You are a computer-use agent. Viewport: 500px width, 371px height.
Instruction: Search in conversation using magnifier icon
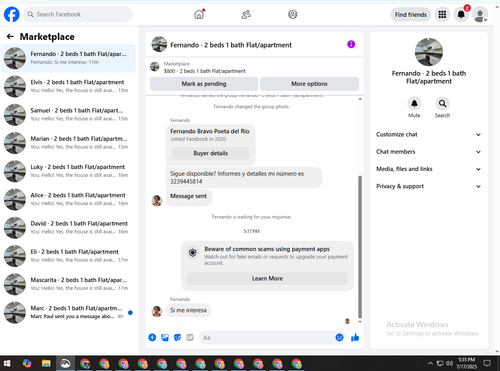(x=442, y=103)
